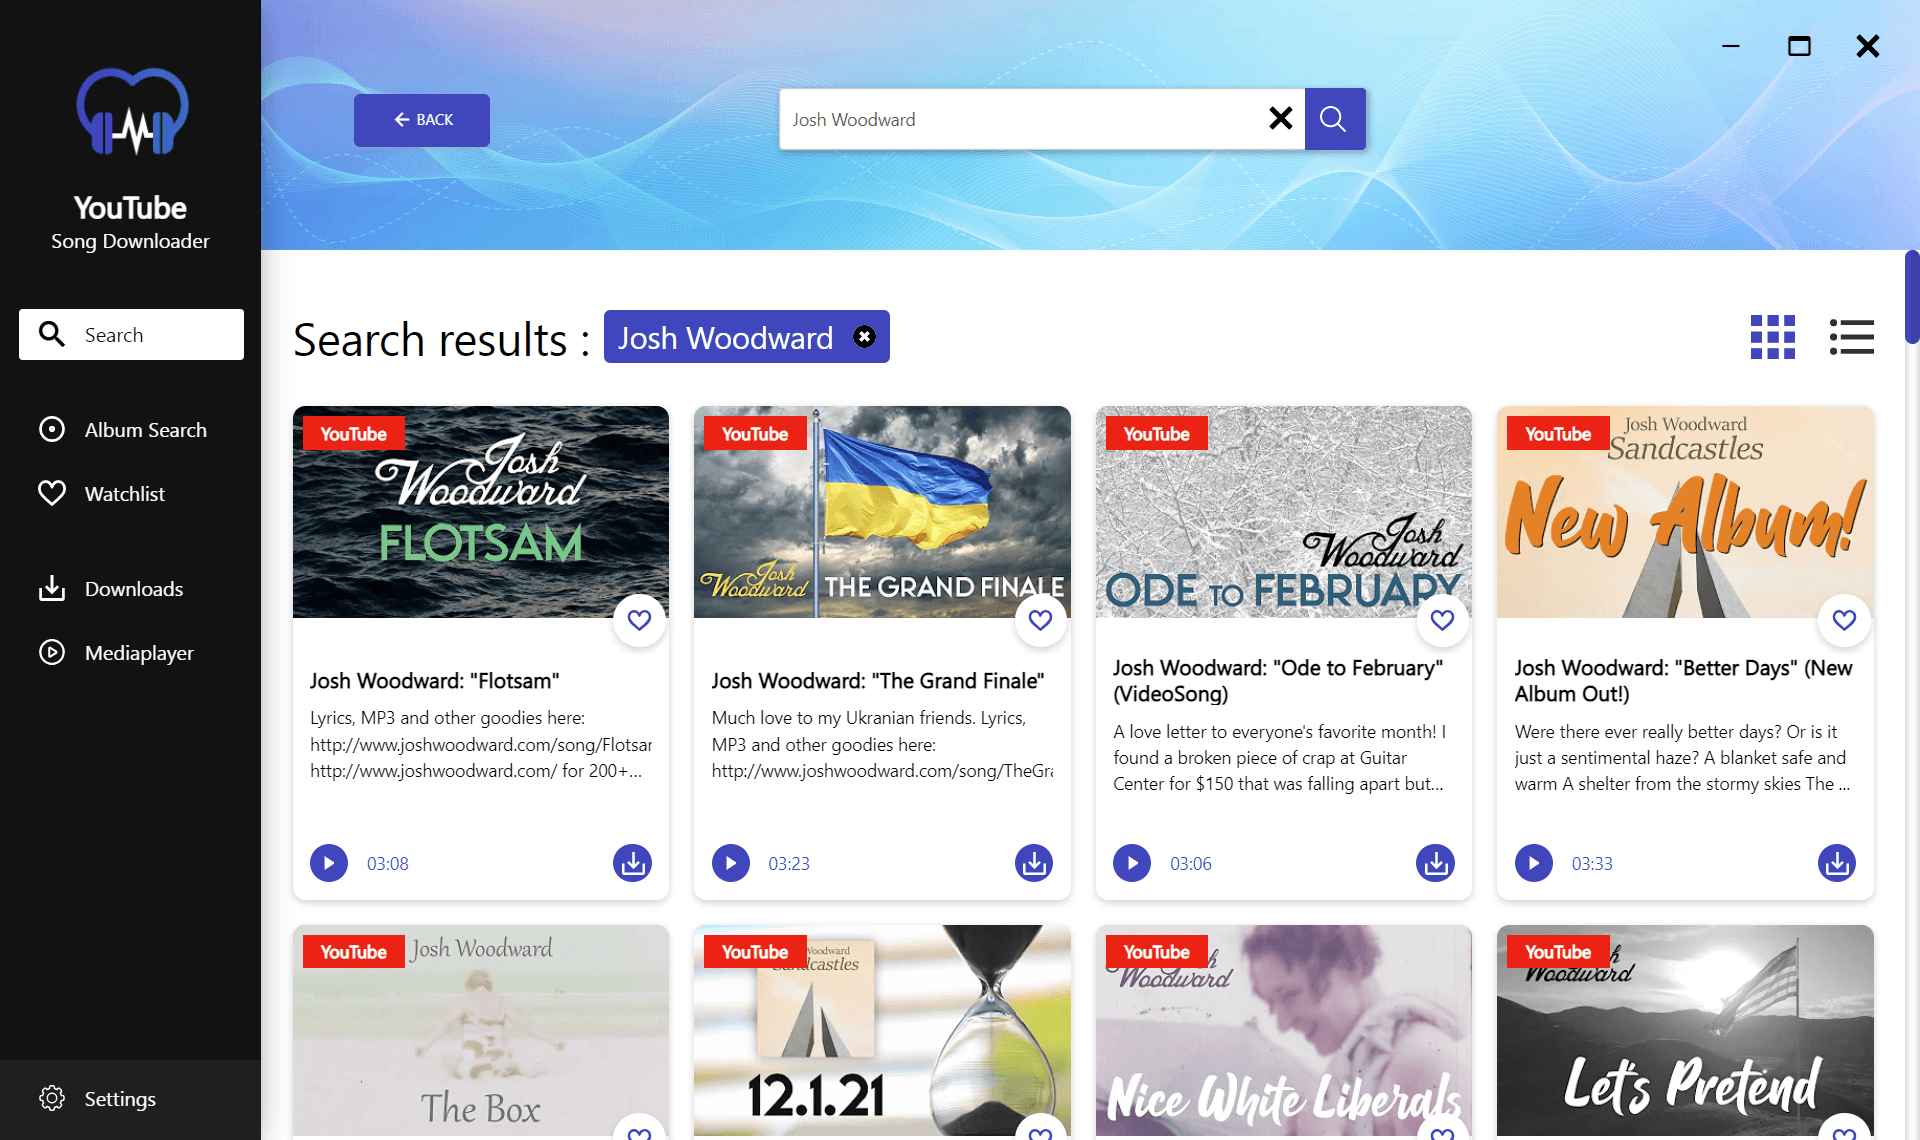Open the "Flotsam" video thumbnail
Image resolution: width=1920 pixels, height=1140 pixels.
481,512
